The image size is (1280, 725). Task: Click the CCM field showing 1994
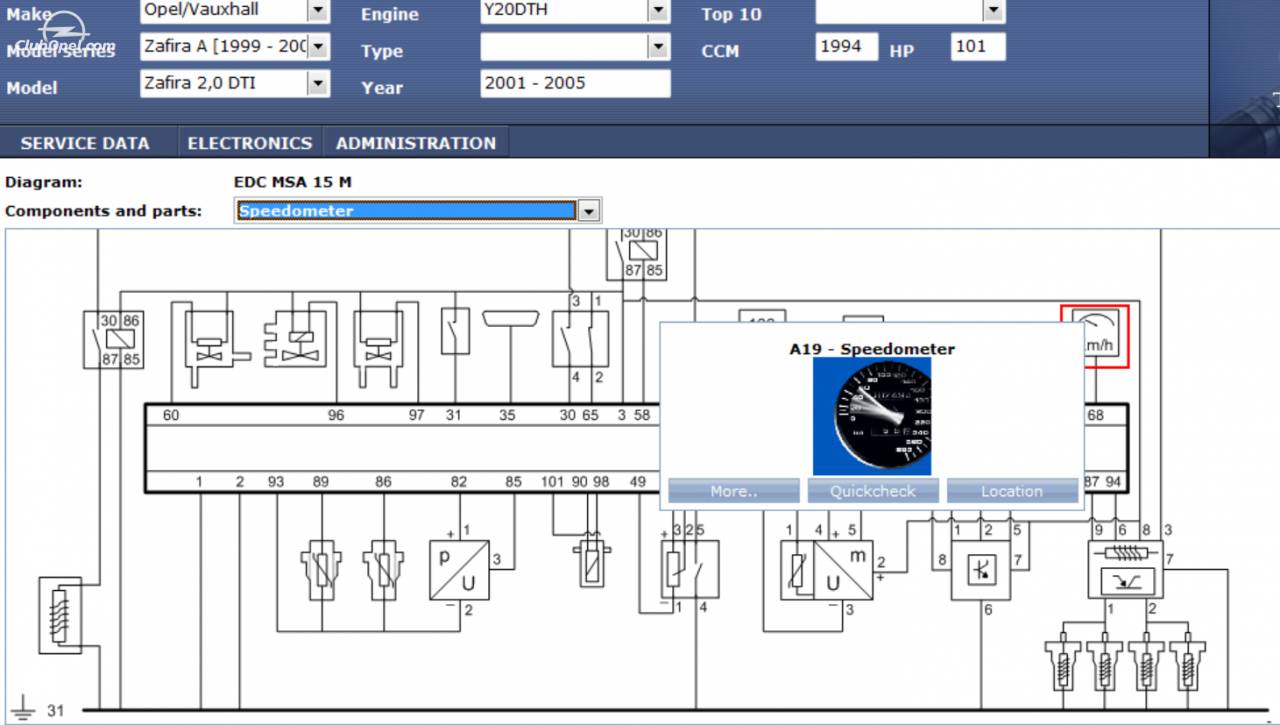point(847,46)
